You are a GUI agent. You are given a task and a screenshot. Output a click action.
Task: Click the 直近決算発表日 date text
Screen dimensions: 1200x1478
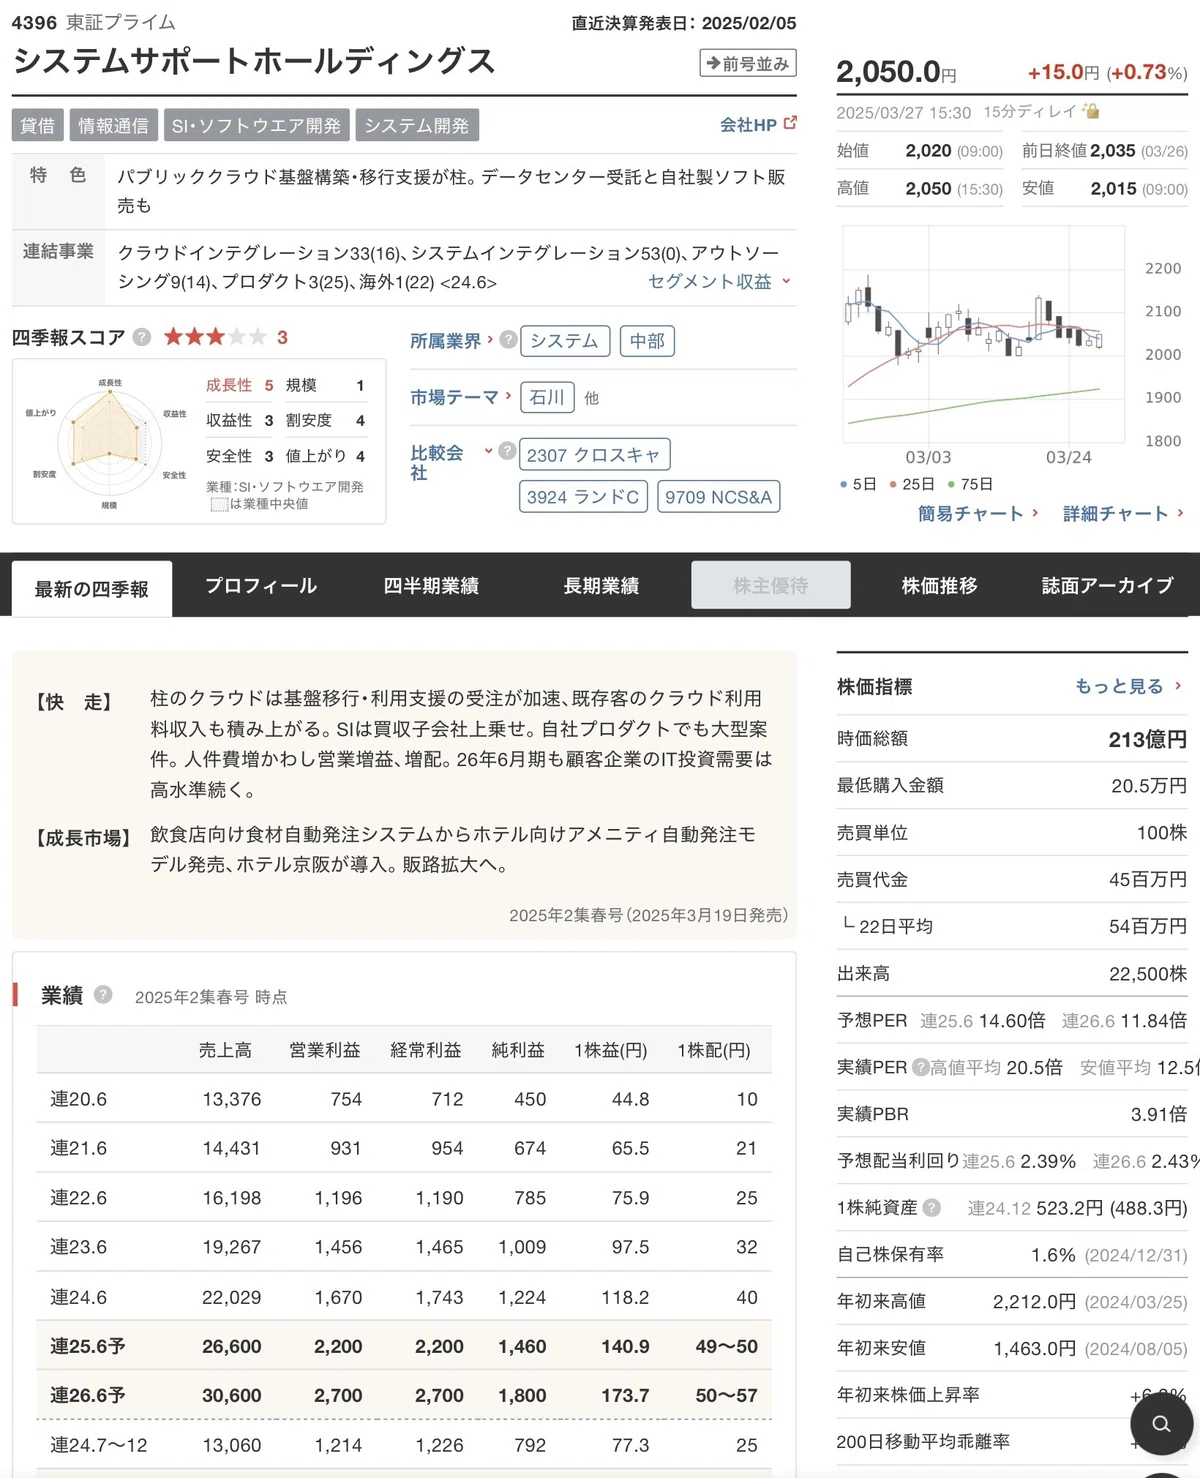[684, 23]
